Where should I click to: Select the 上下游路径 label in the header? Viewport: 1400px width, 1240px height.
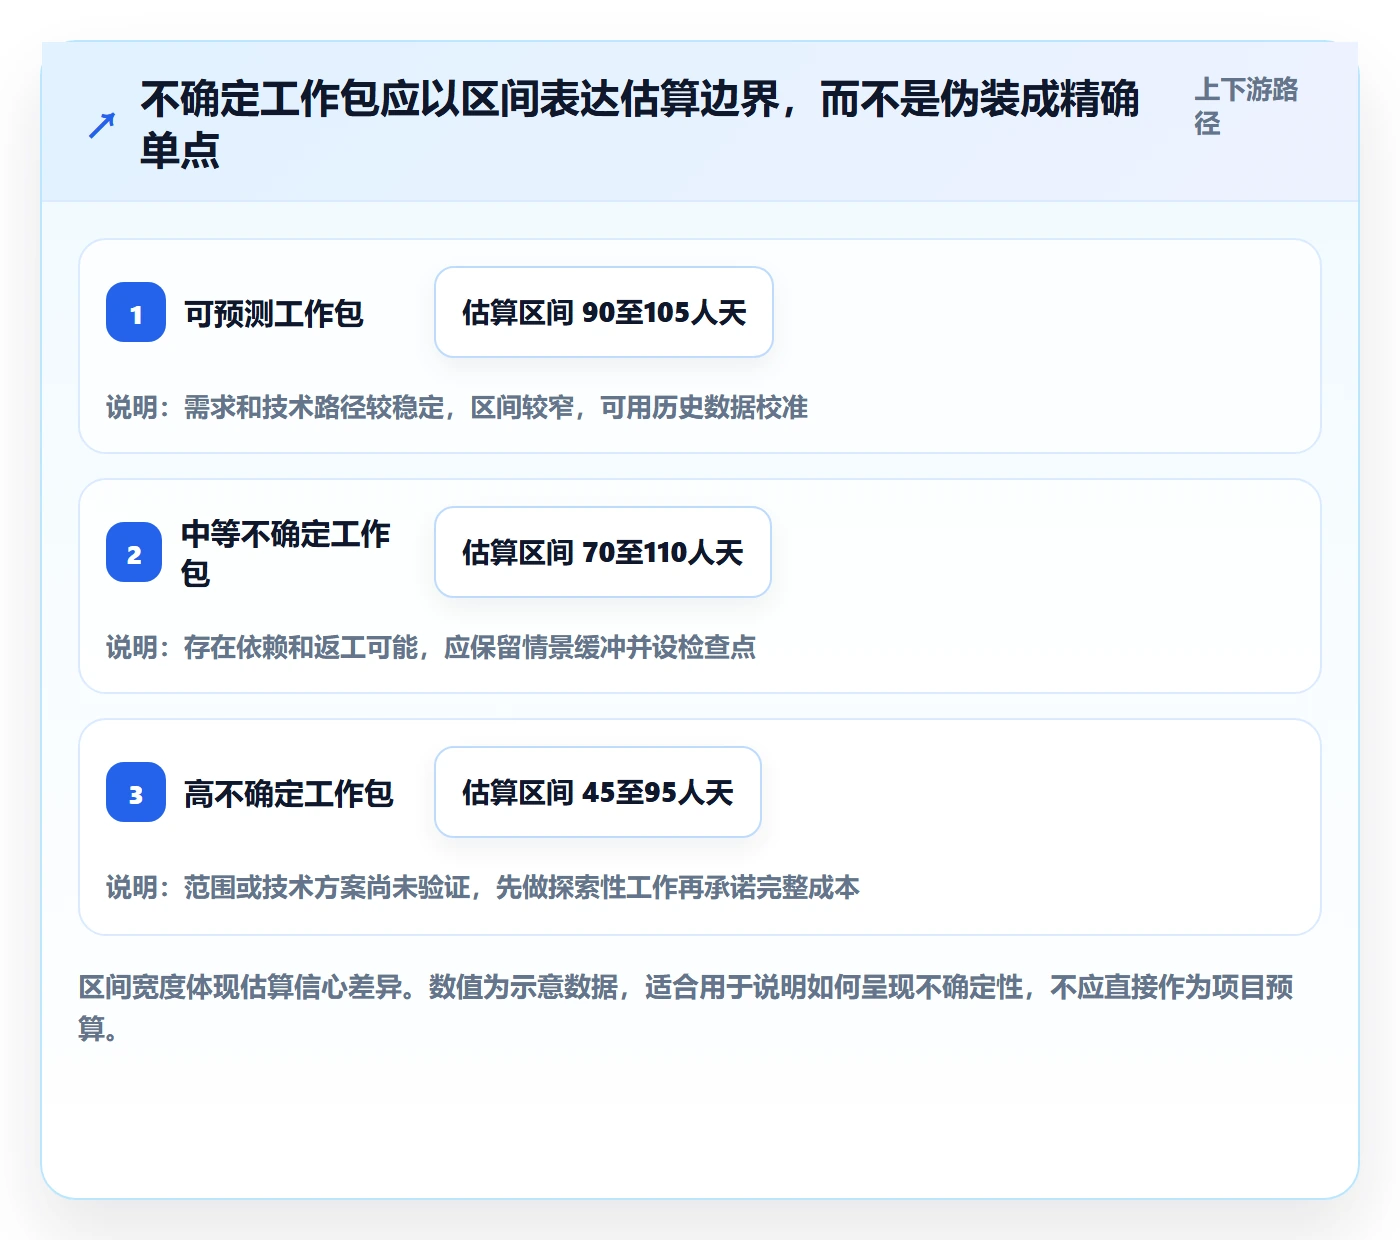[x=1246, y=106]
